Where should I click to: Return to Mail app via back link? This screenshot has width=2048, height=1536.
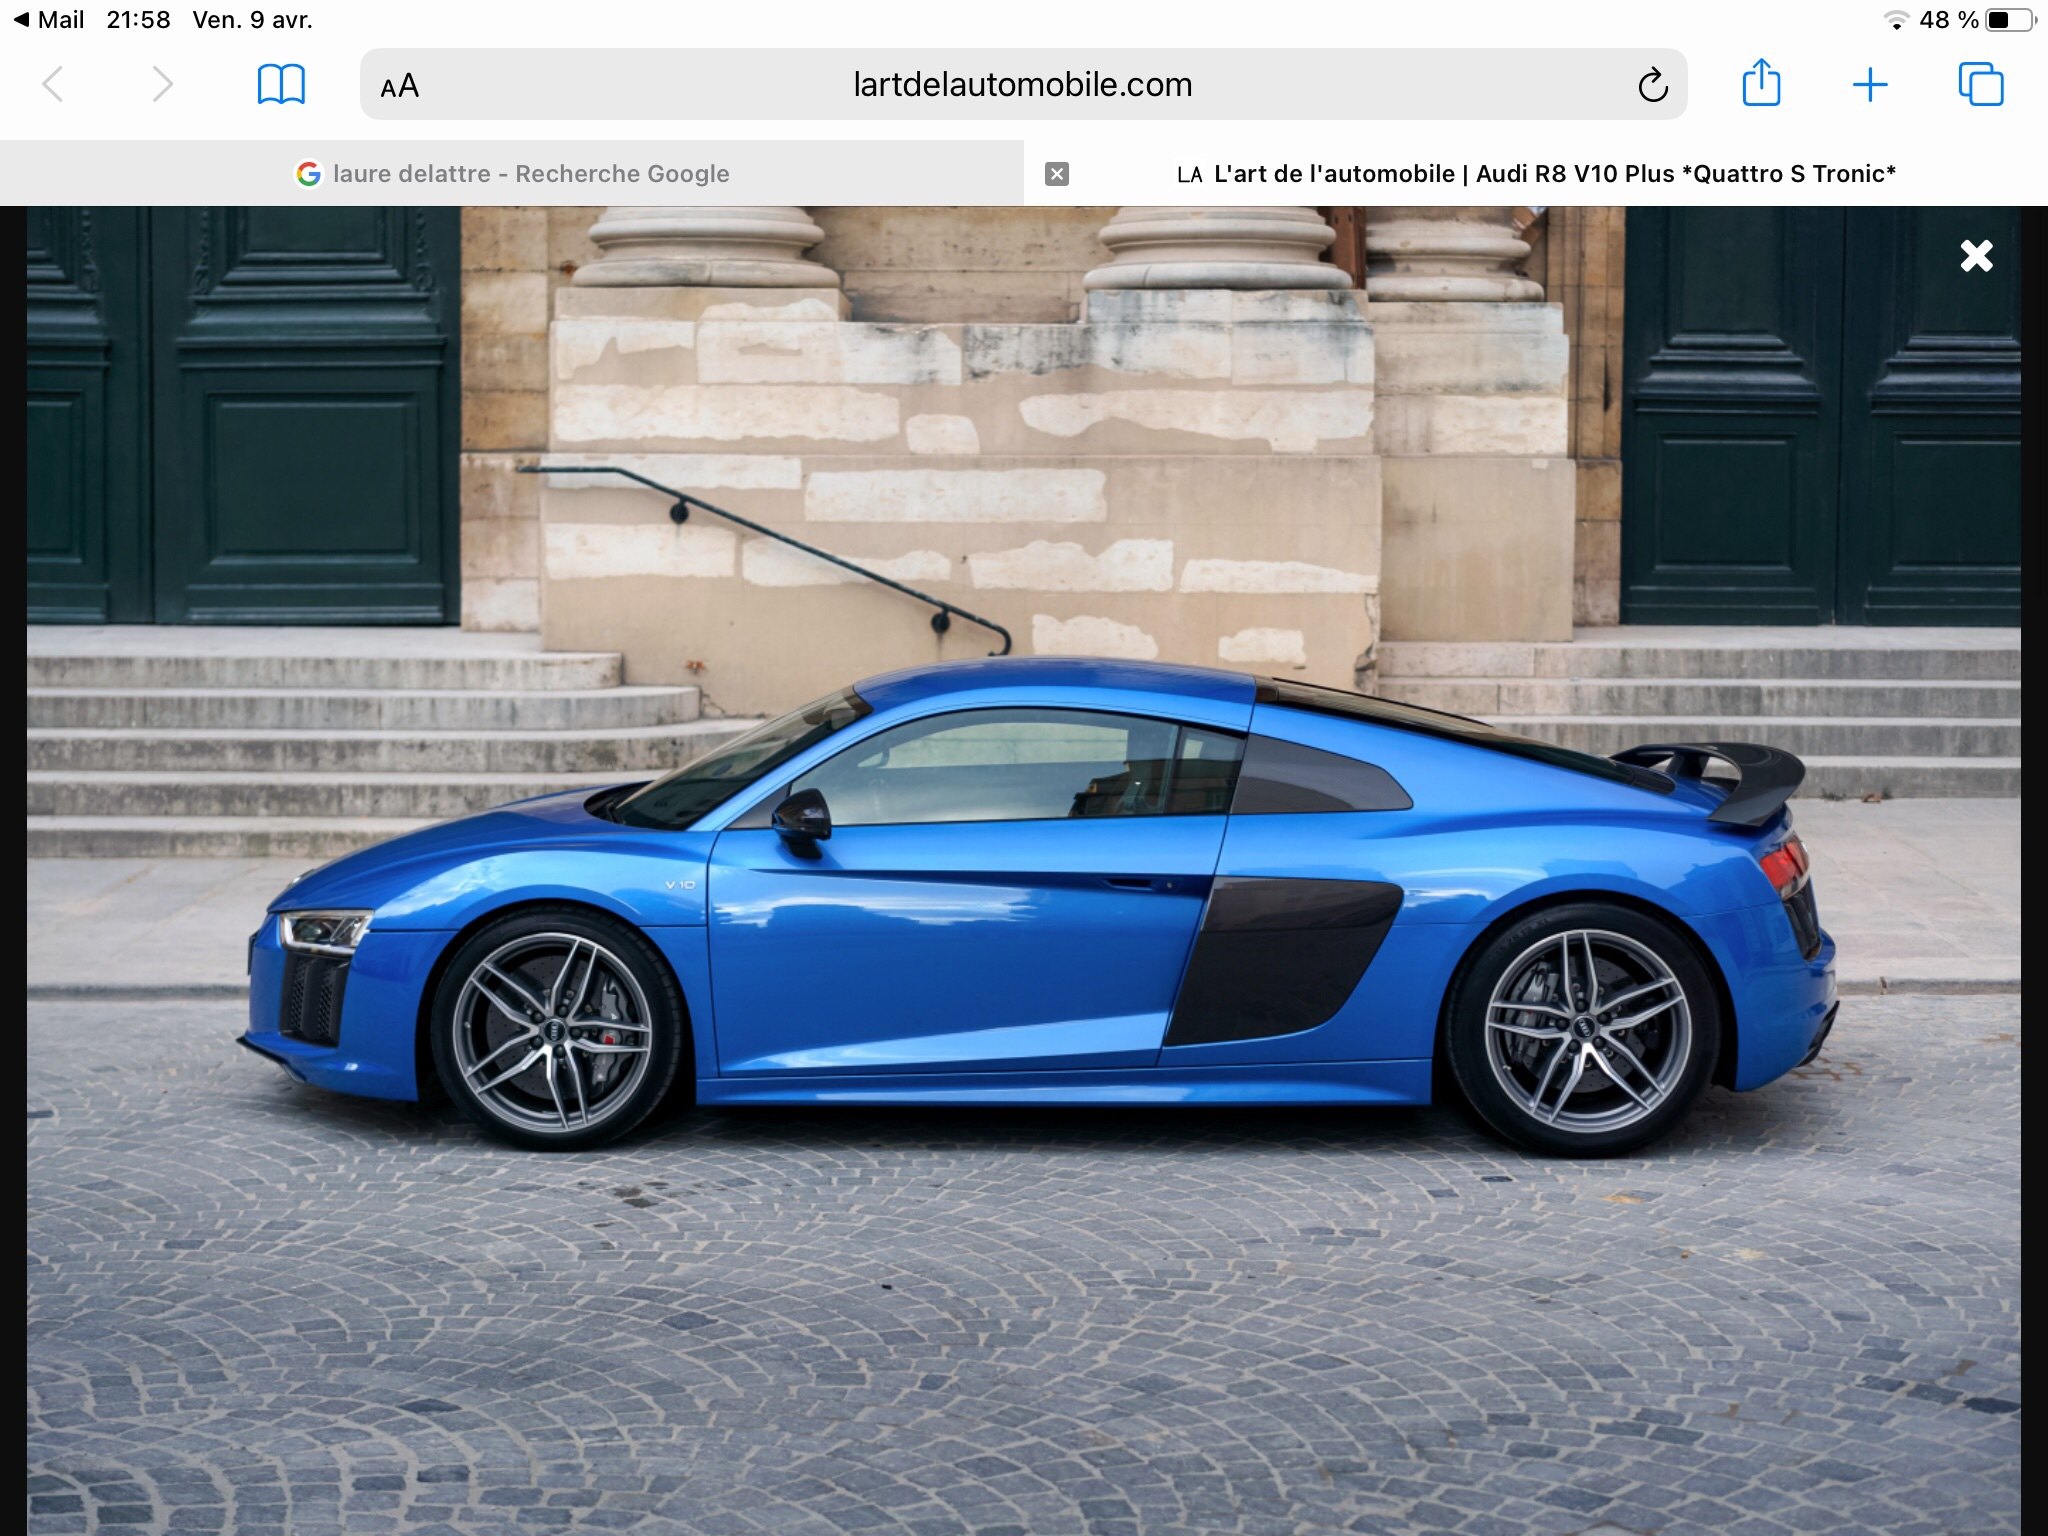[x=48, y=20]
